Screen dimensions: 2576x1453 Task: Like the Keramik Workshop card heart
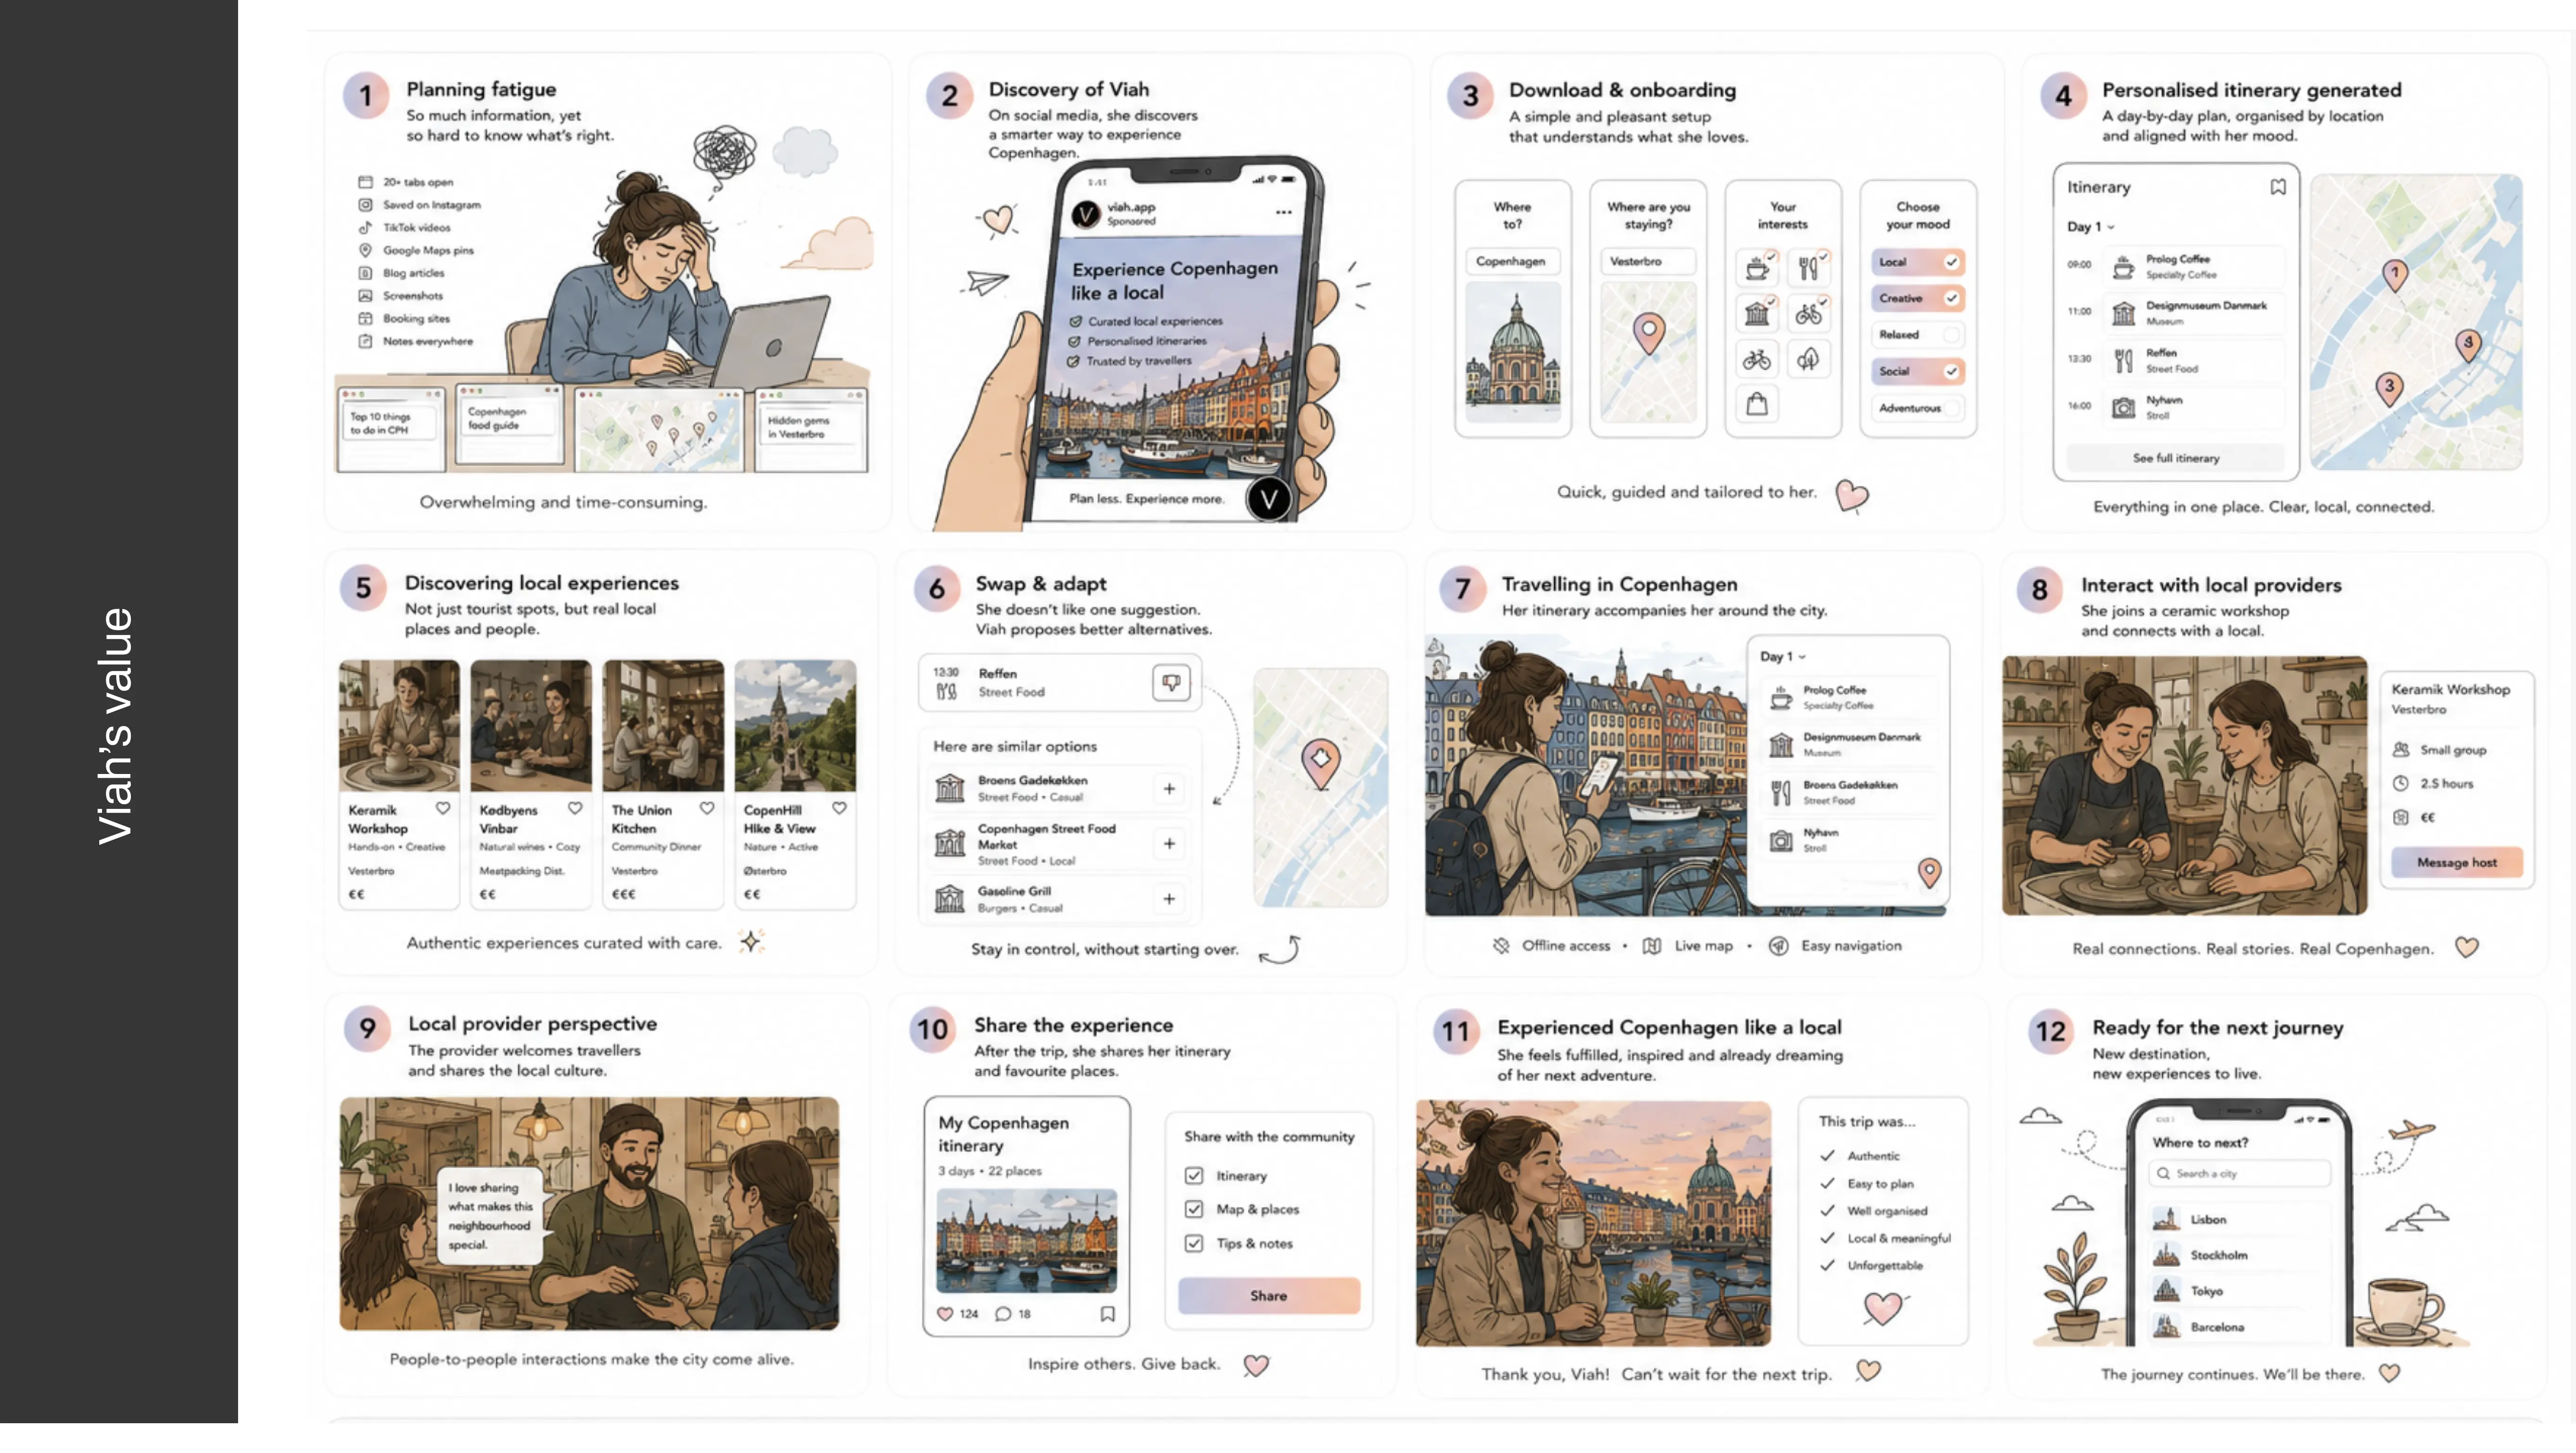443,808
